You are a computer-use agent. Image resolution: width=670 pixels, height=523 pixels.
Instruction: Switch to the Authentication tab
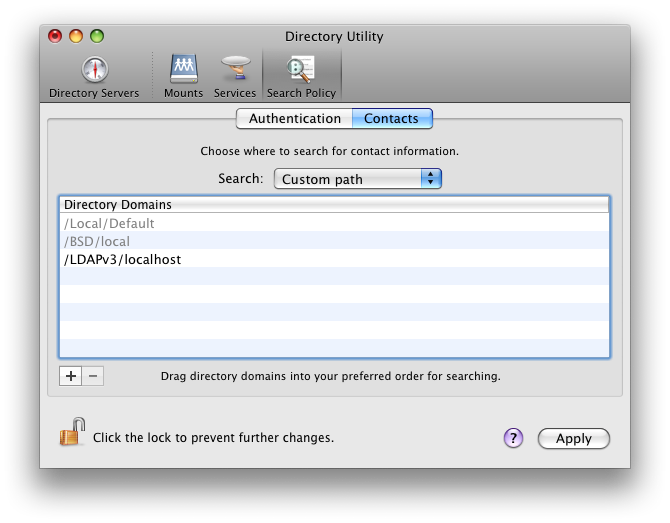pyautogui.click(x=295, y=118)
